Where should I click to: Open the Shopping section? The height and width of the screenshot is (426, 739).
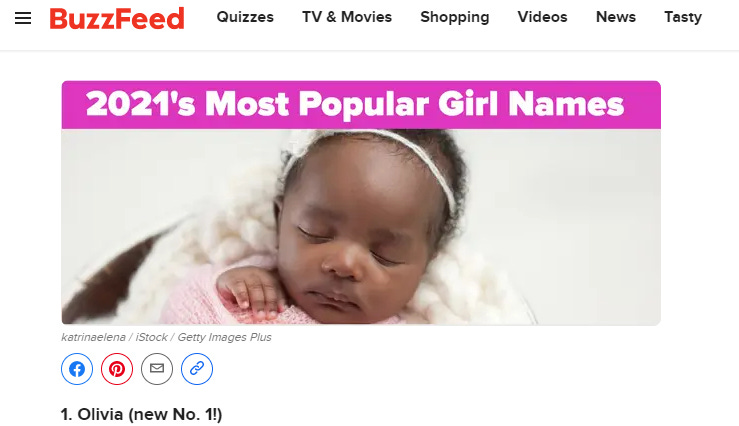pos(455,17)
